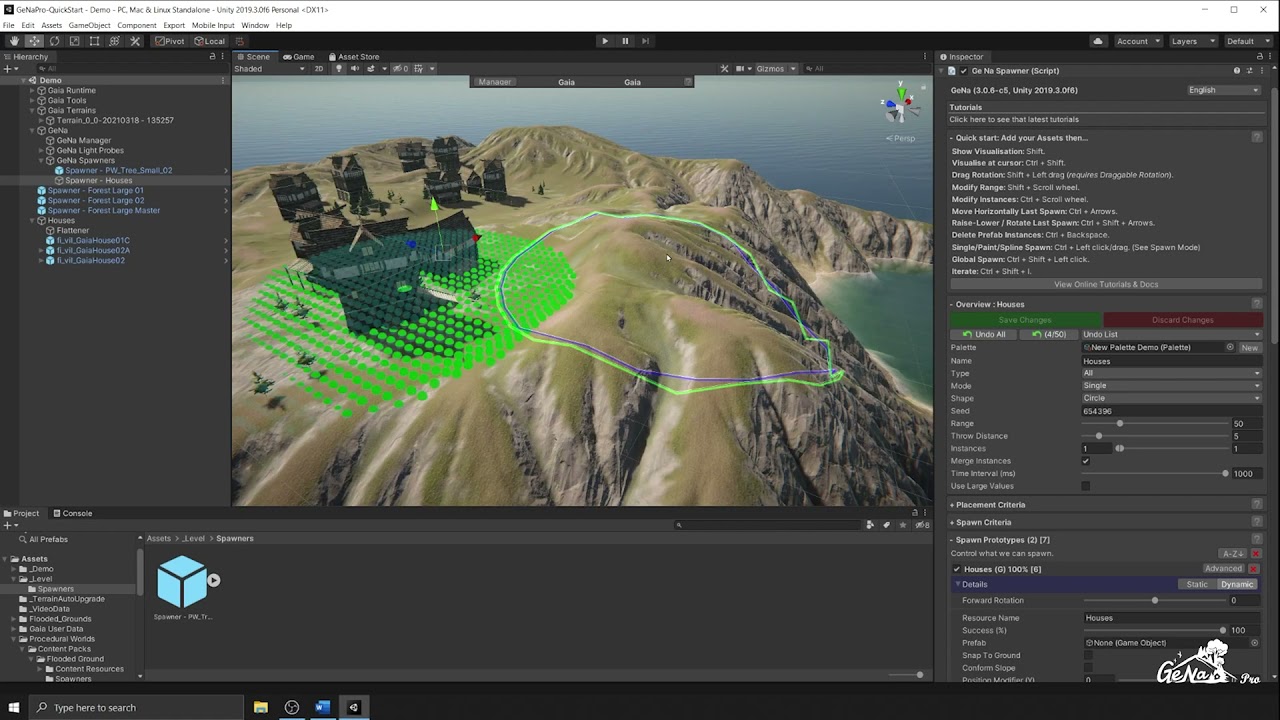Open the Gizmos dropdown
The height and width of the screenshot is (720, 1280).
775,69
